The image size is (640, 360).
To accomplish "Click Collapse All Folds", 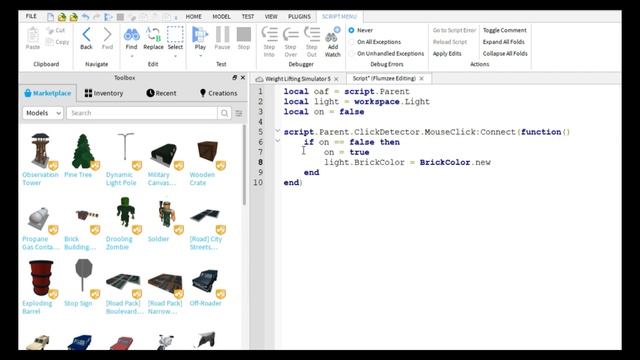I will click(505, 53).
